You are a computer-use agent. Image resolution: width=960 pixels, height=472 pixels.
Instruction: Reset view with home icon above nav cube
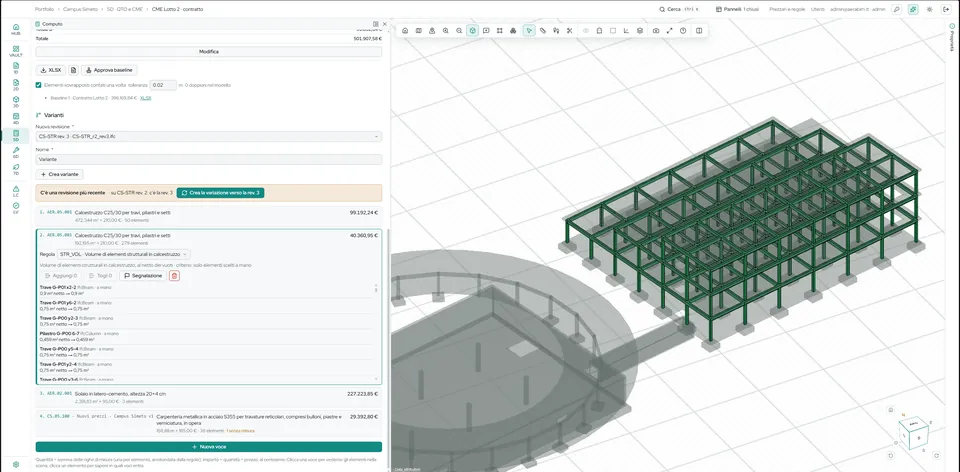pyautogui.click(x=891, y=410)
